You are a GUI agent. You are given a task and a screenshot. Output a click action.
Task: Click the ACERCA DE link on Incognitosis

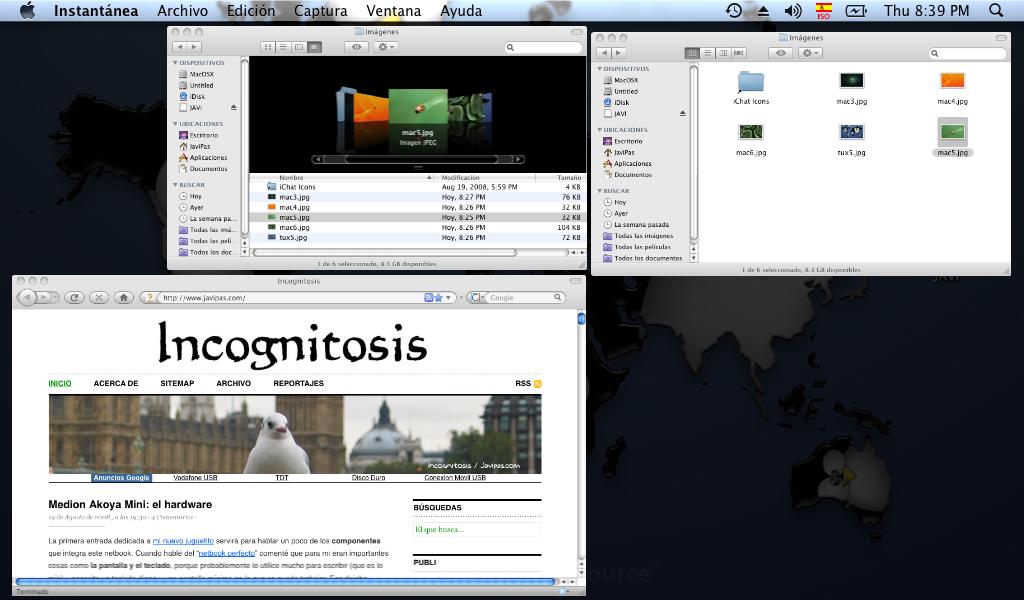pos(116,383)
